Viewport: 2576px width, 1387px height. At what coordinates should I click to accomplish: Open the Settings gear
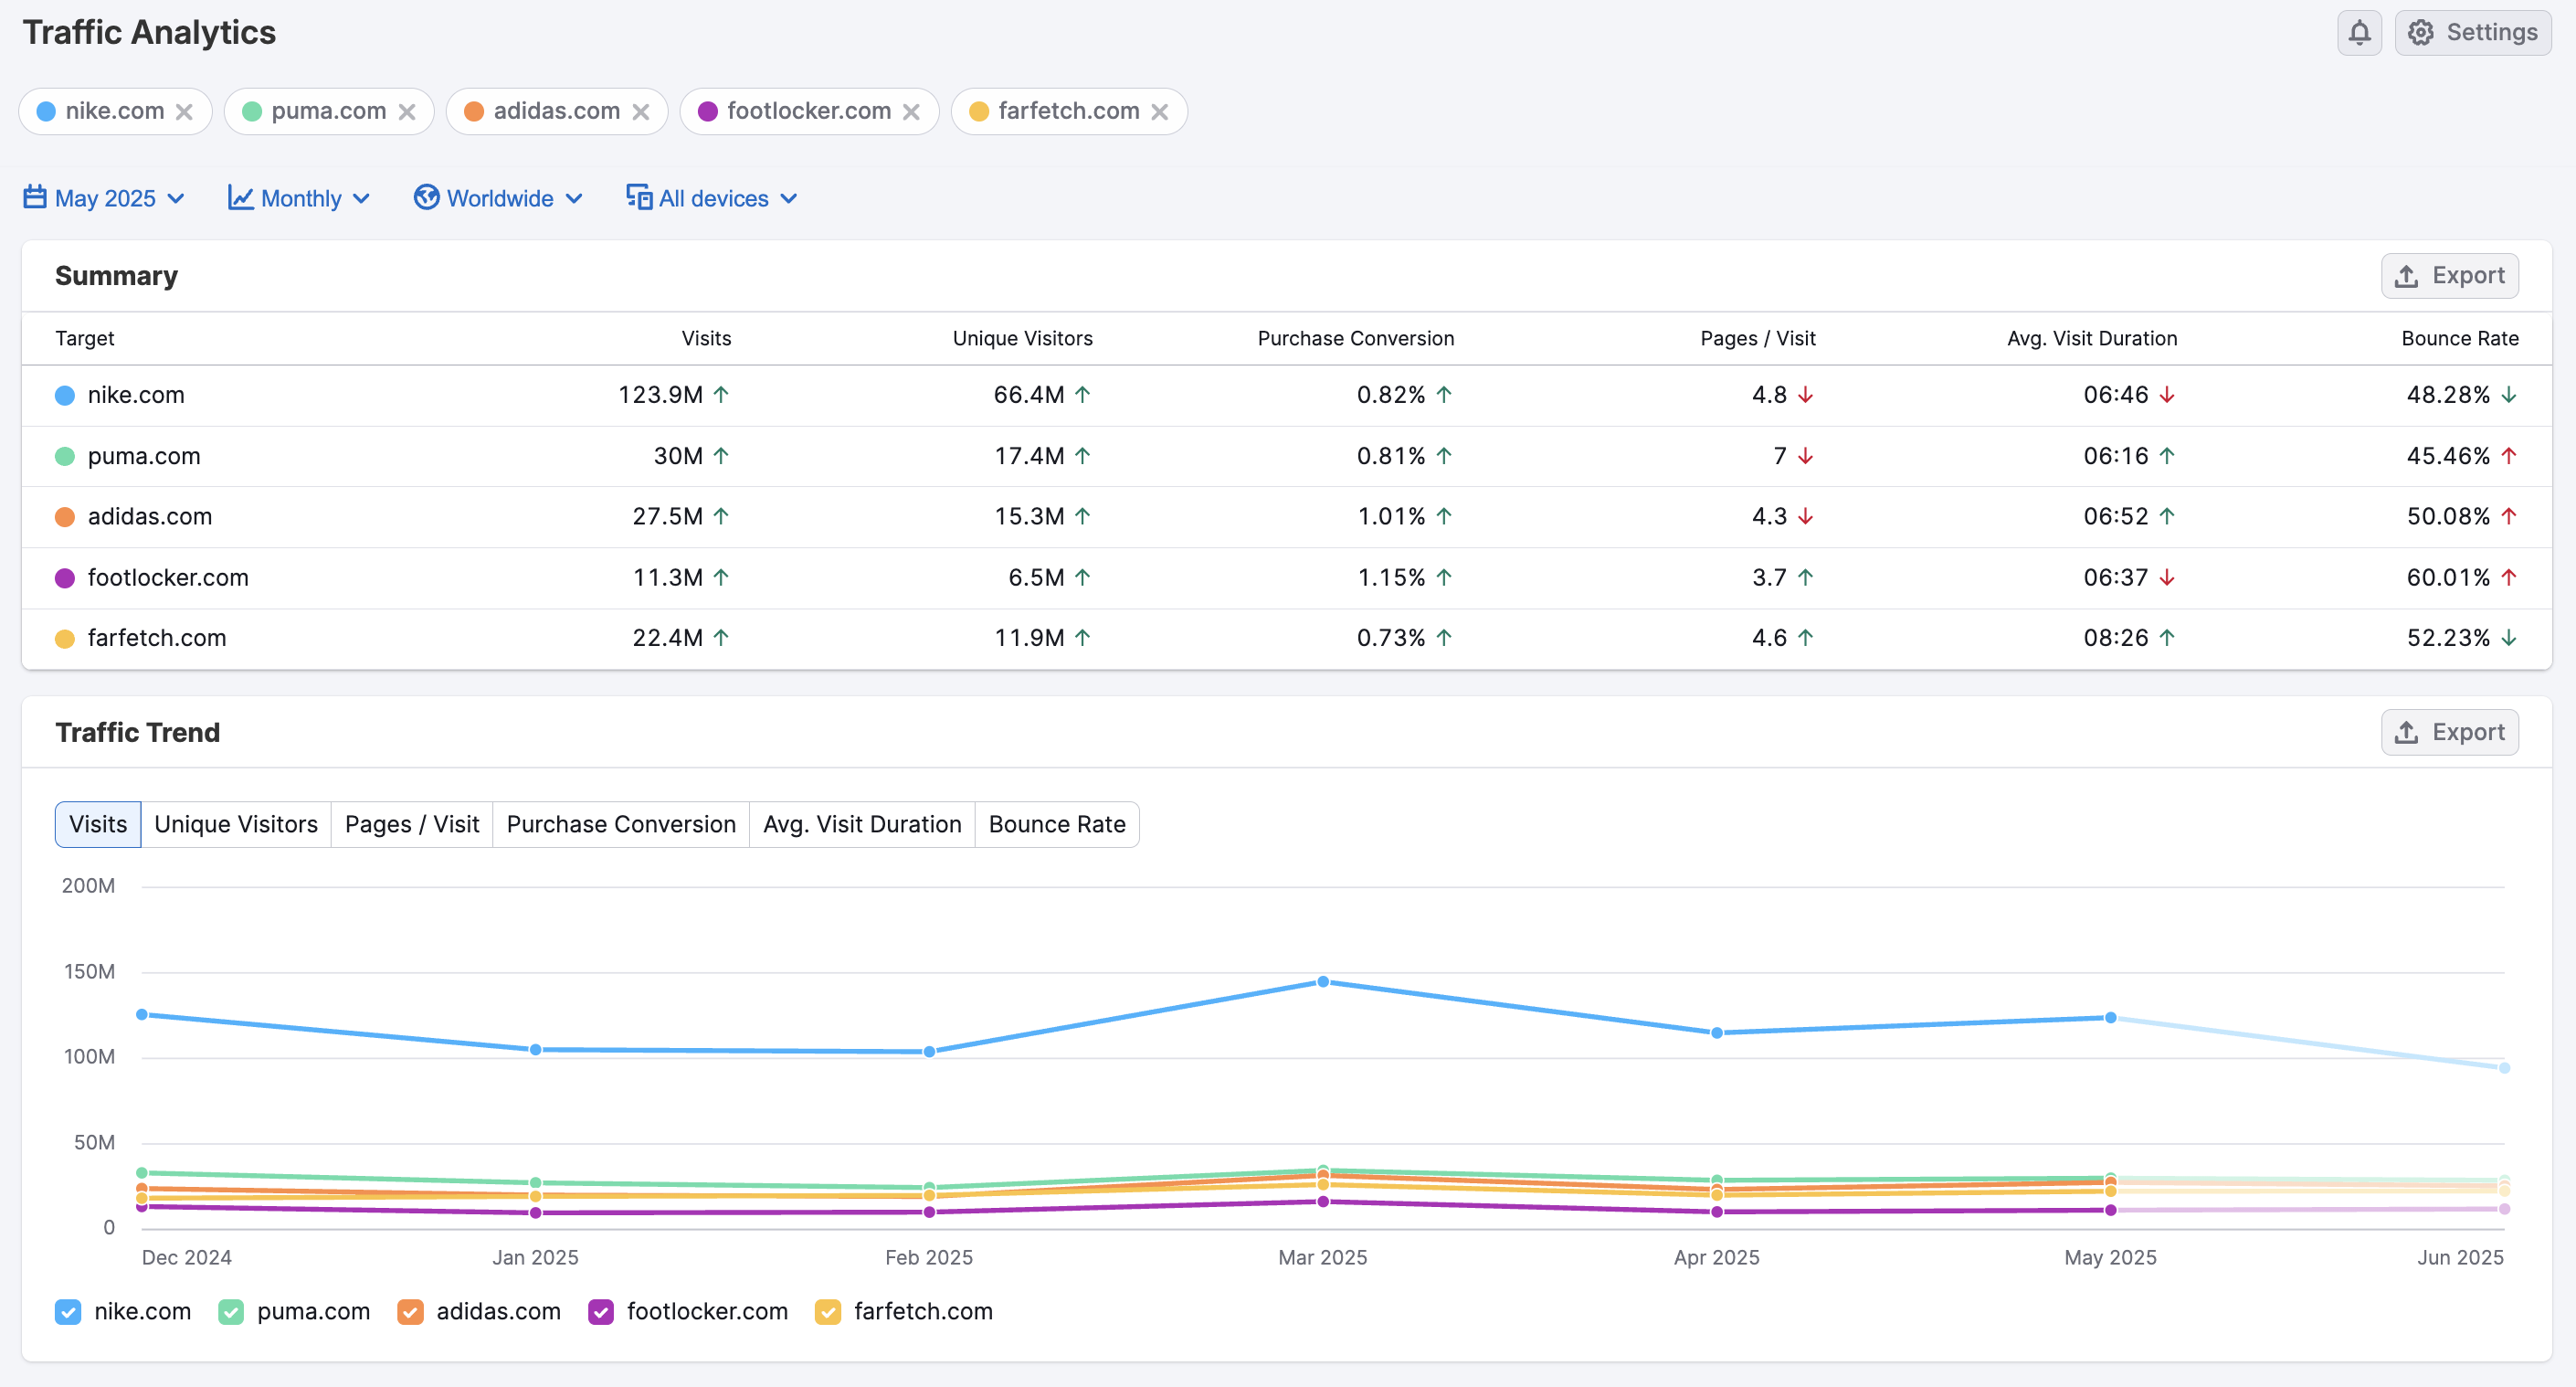click(2421, 32)
